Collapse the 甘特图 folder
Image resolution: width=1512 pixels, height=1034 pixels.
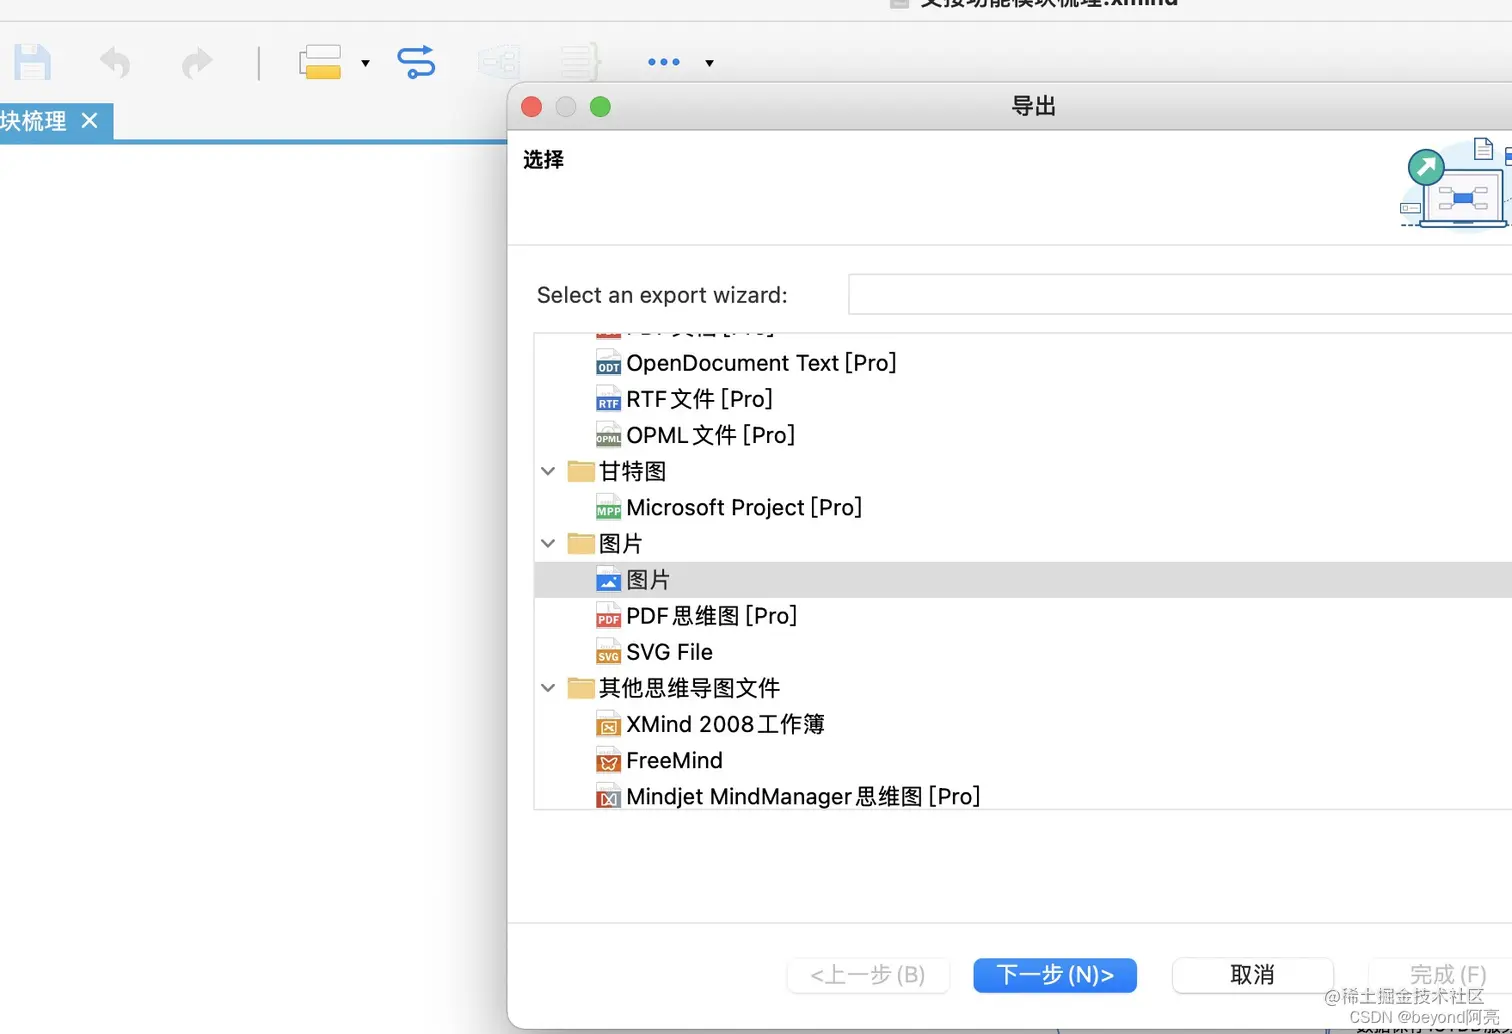tap(548, 471)
